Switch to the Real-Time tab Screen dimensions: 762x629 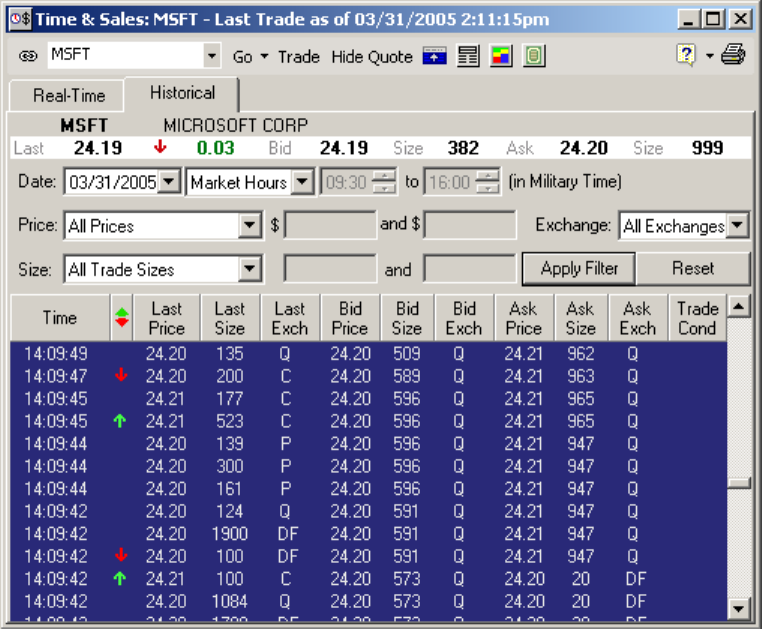click(x=67, y=95)
